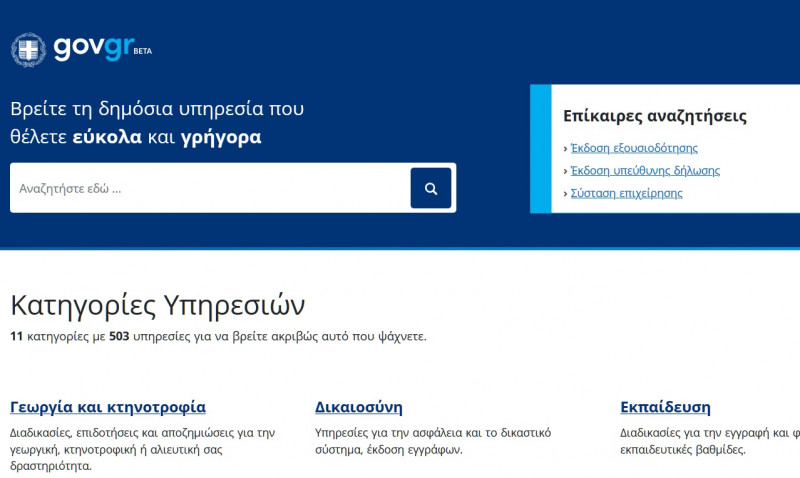This screenshot has width=800, height=478.
Task: Follow the Σύσταση επιχείρησης link
Action: point(627,194)
